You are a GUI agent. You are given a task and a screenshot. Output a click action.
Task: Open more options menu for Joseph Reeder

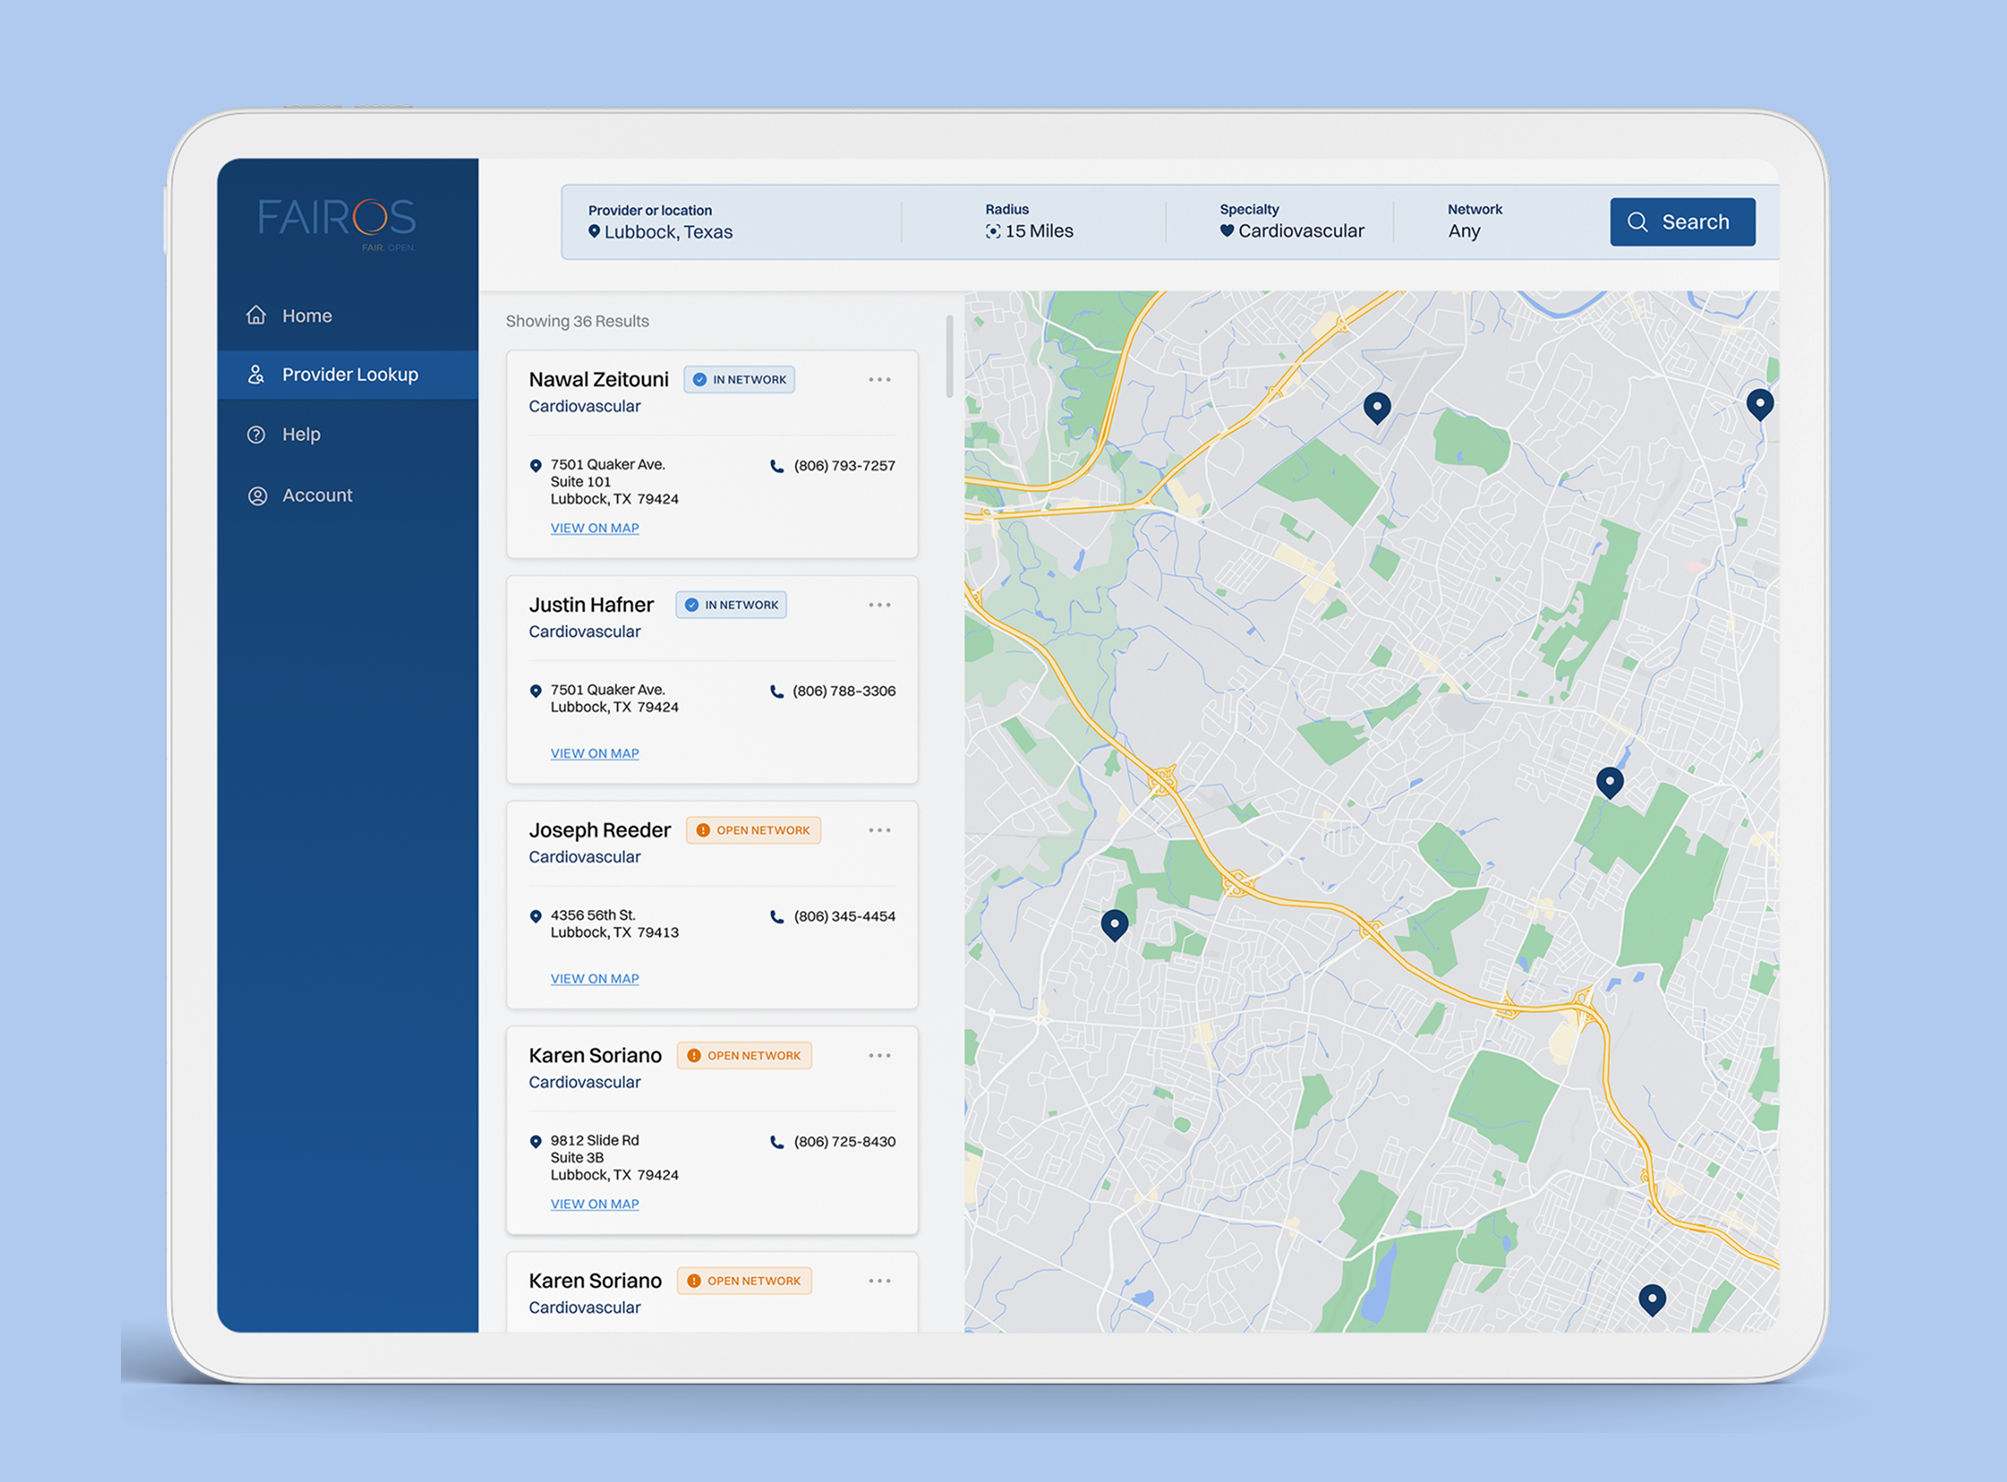(879, 831)
